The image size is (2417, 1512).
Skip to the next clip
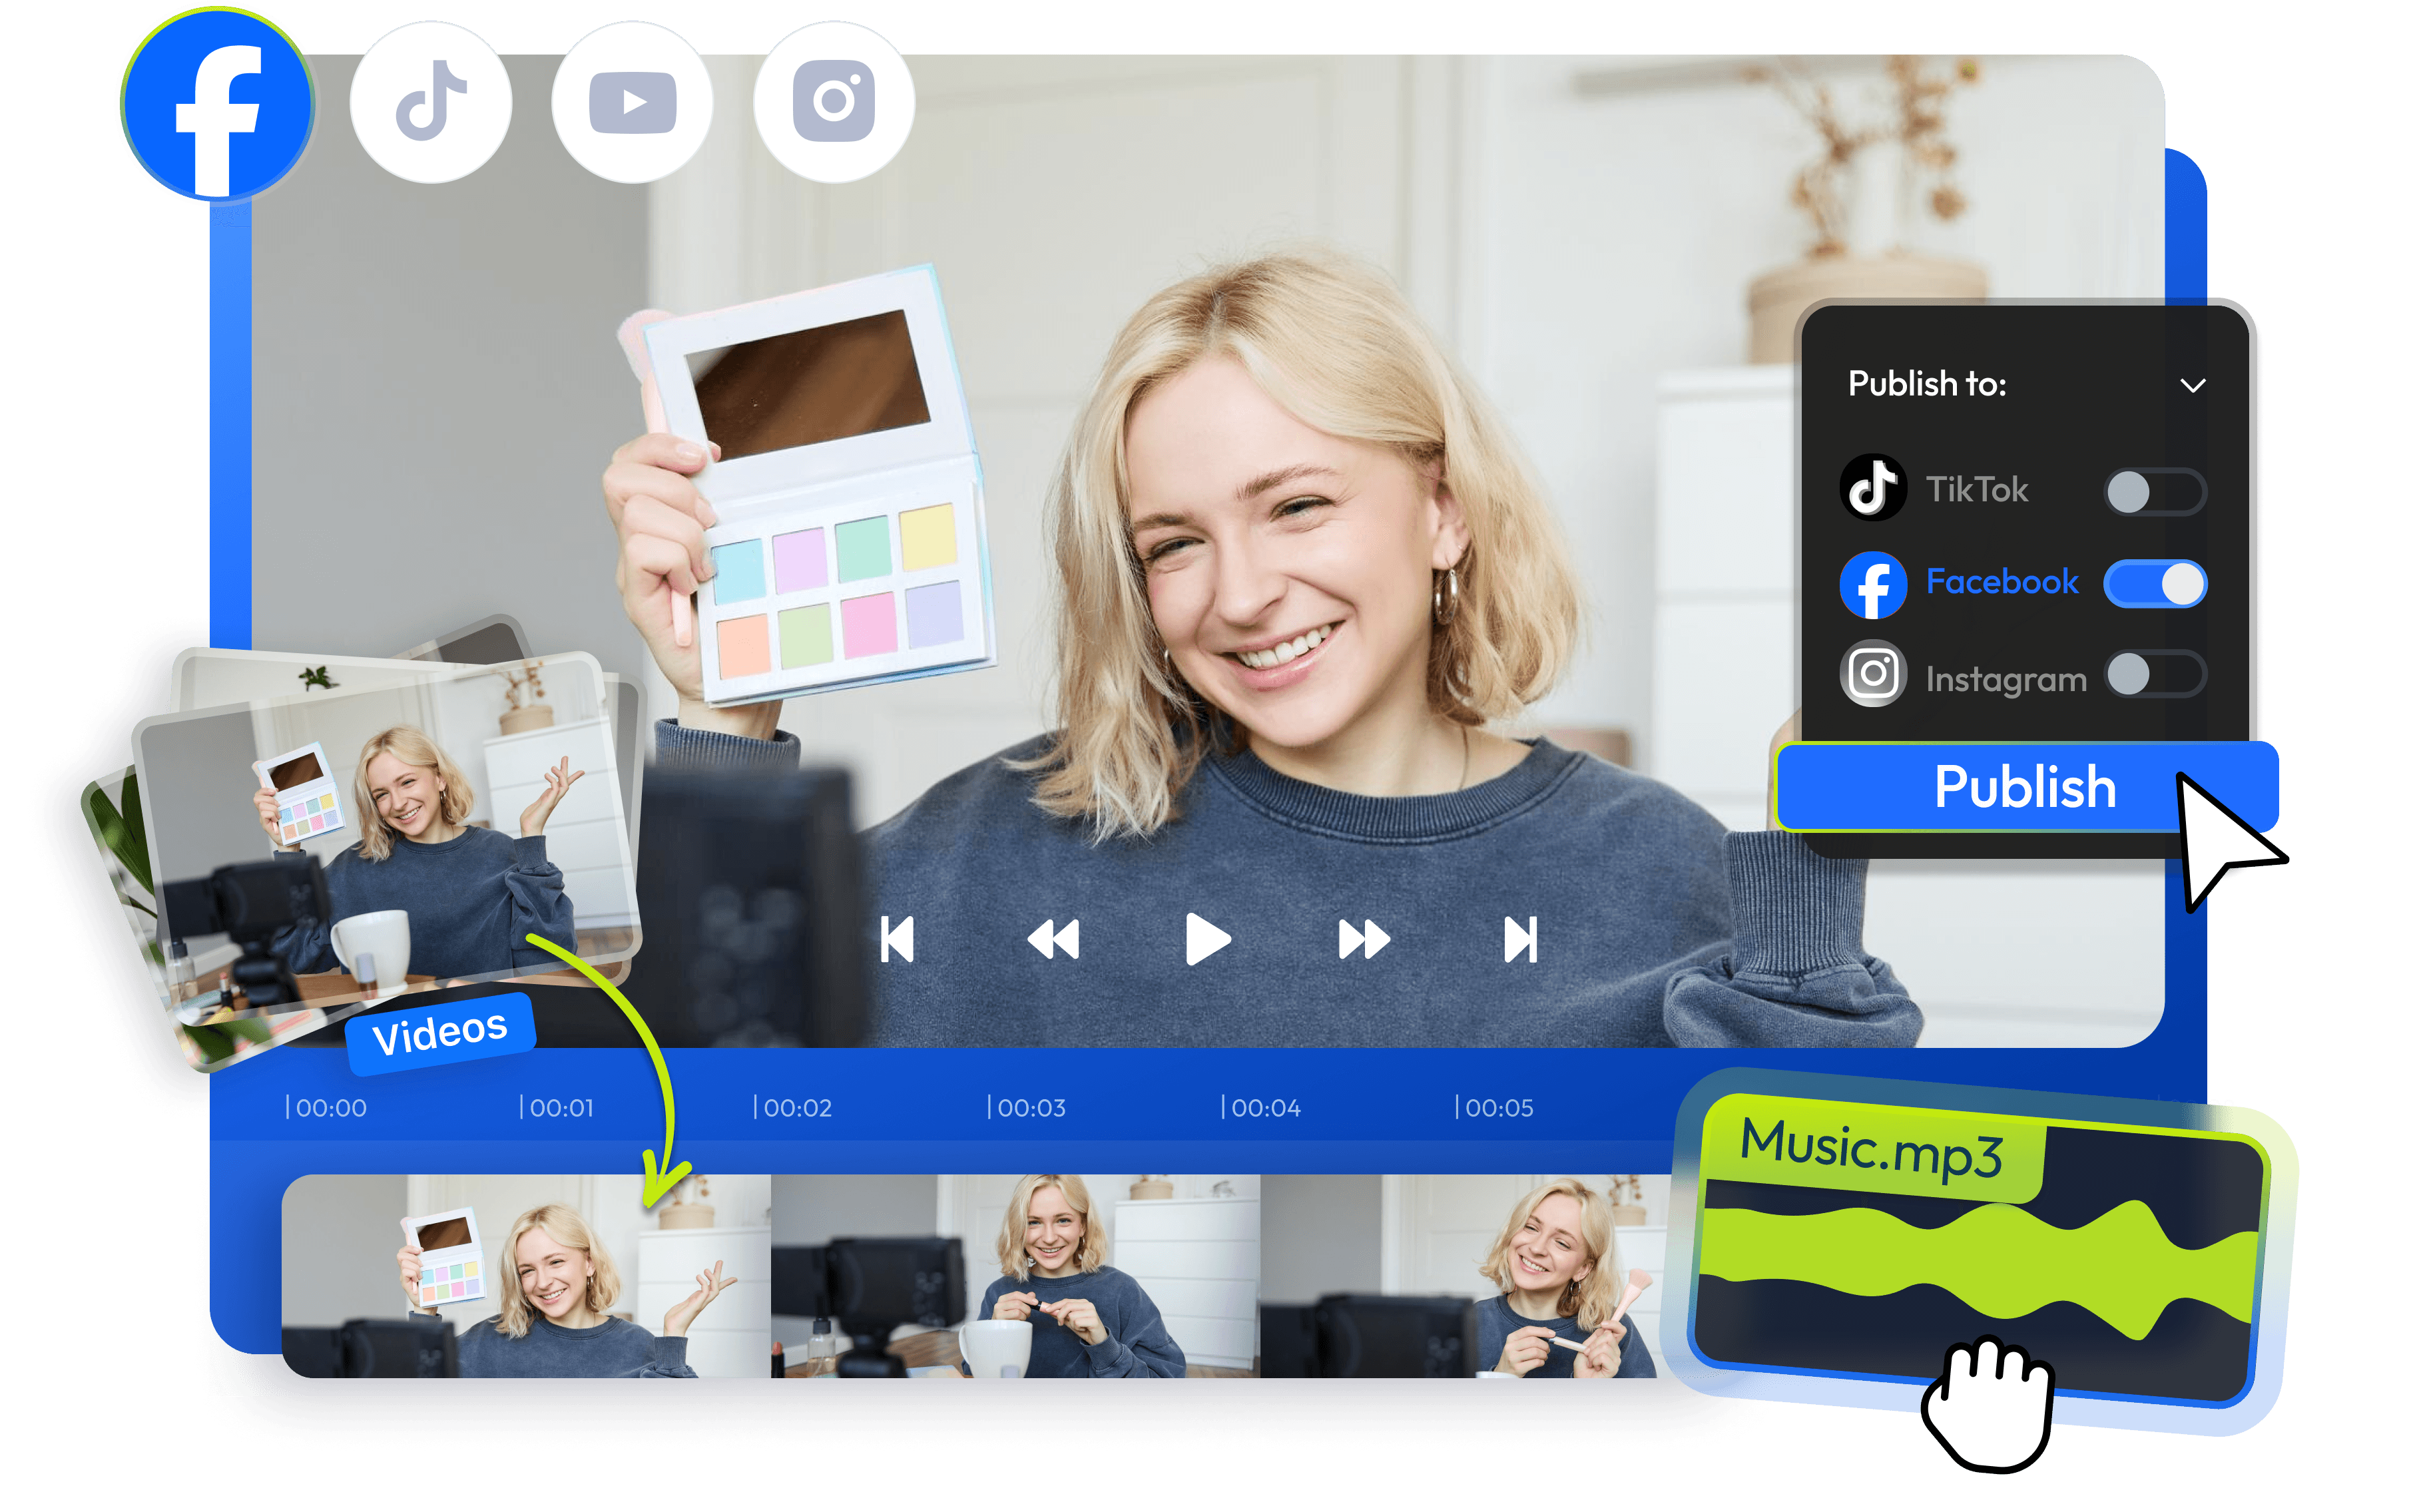(1520, 940)
